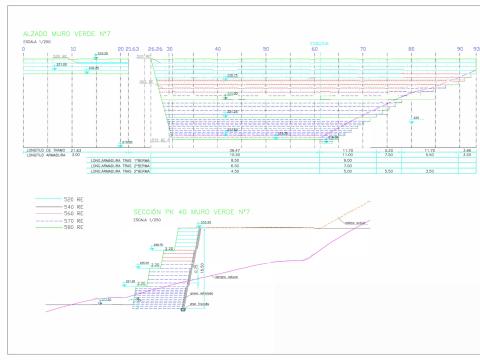Click station label '70' on elevation axis

[x=363, y=49]
